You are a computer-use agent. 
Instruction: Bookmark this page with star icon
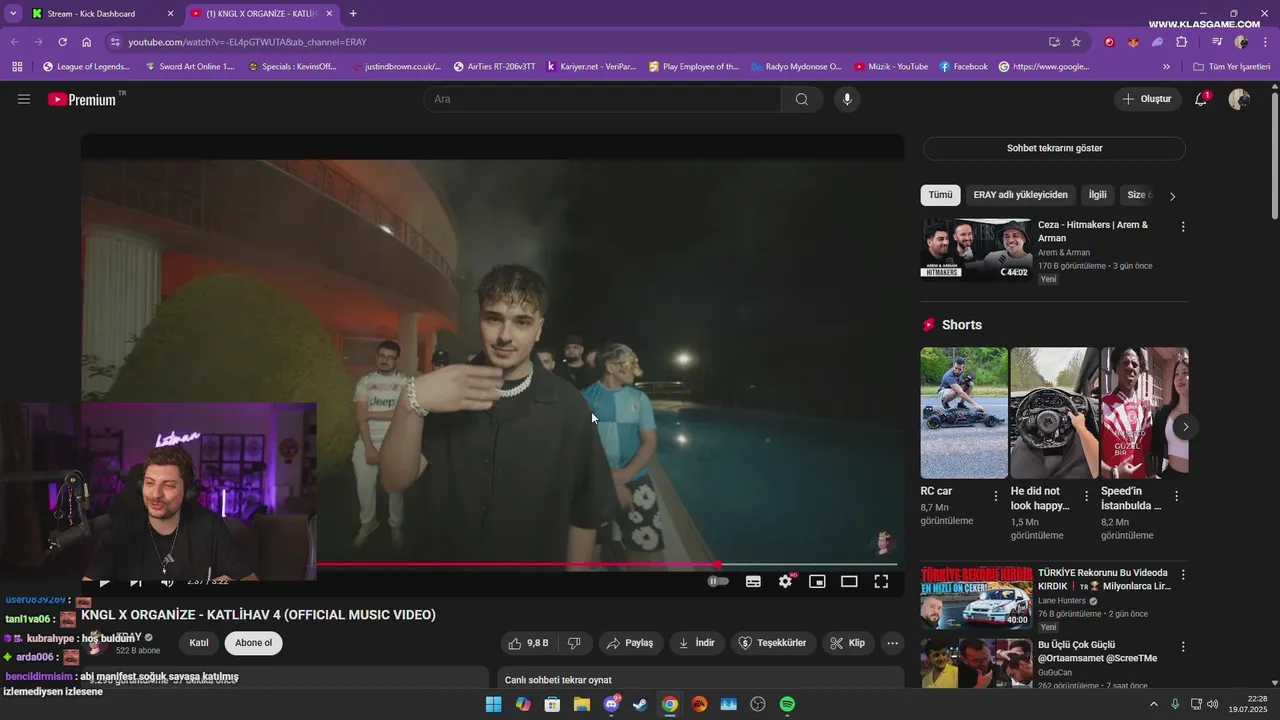[1076, 42]
